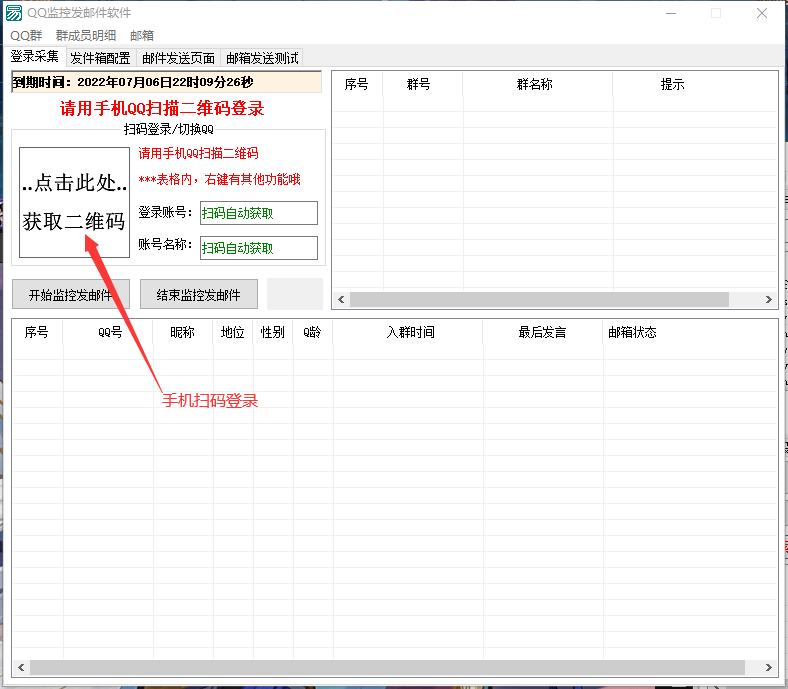
Task: Select the 地位 column header
Action: (x=233, y=332)
